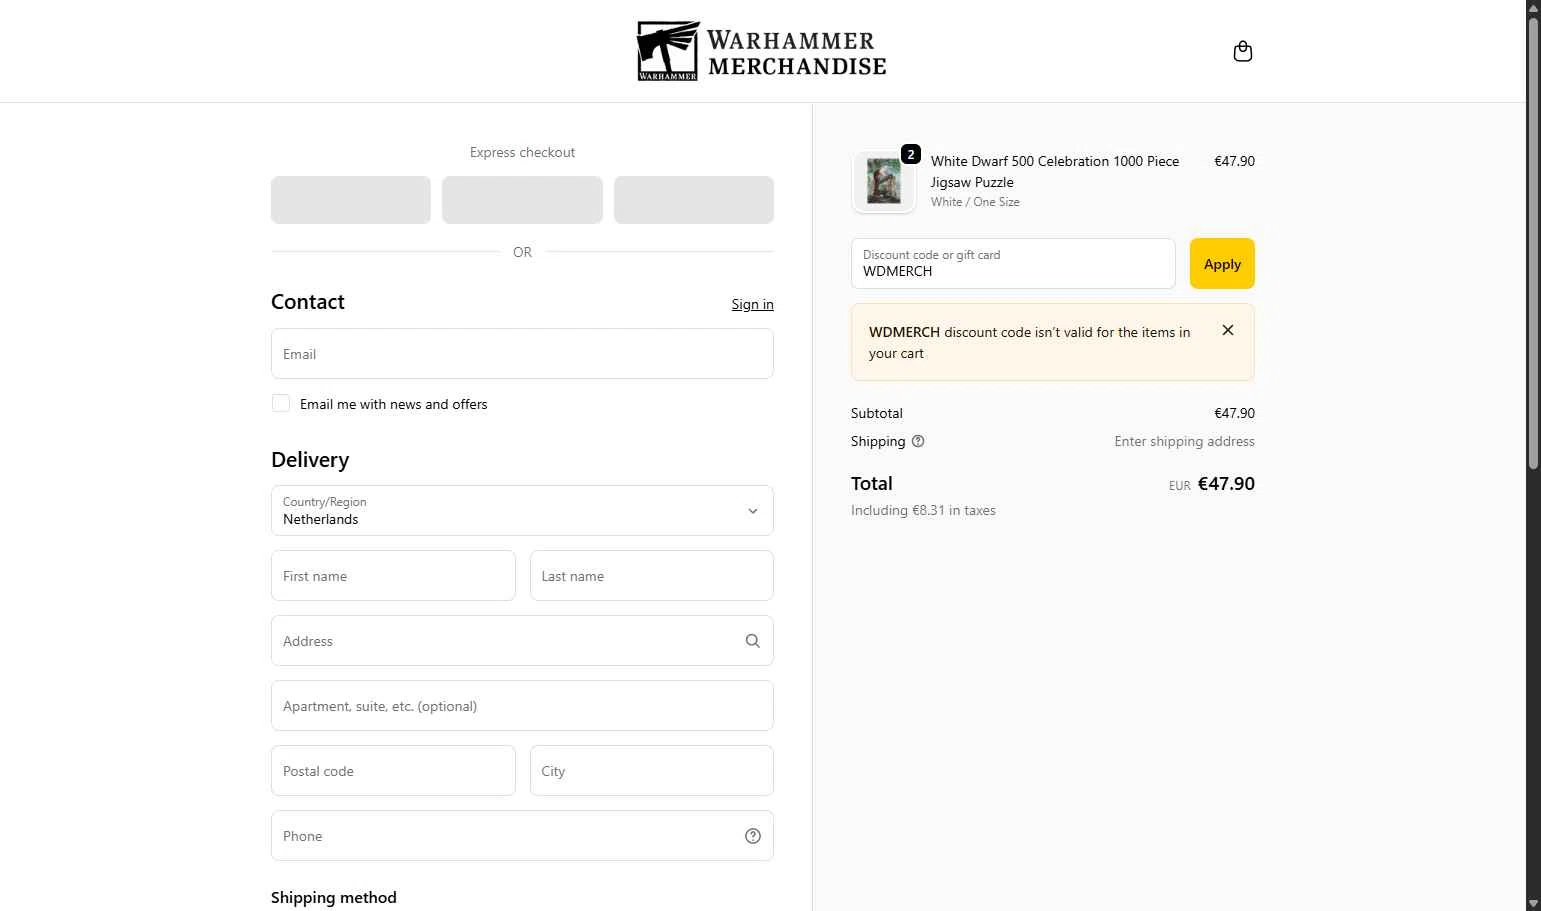
Task: Focus the Email input field
Action: pos(522,354)
